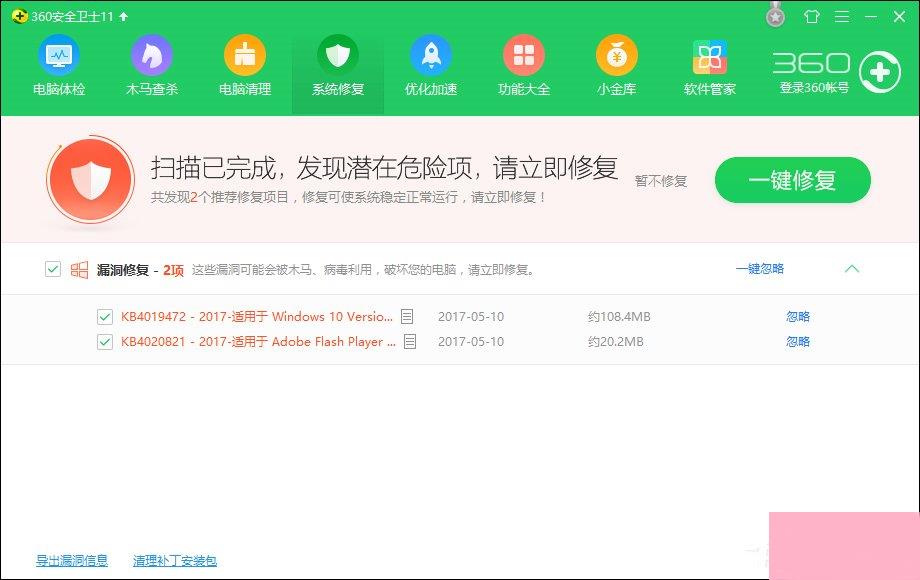Click the 一键忽略 link
Image resolution: width=920 pixels, height=580 pixels.
(760, 269)
